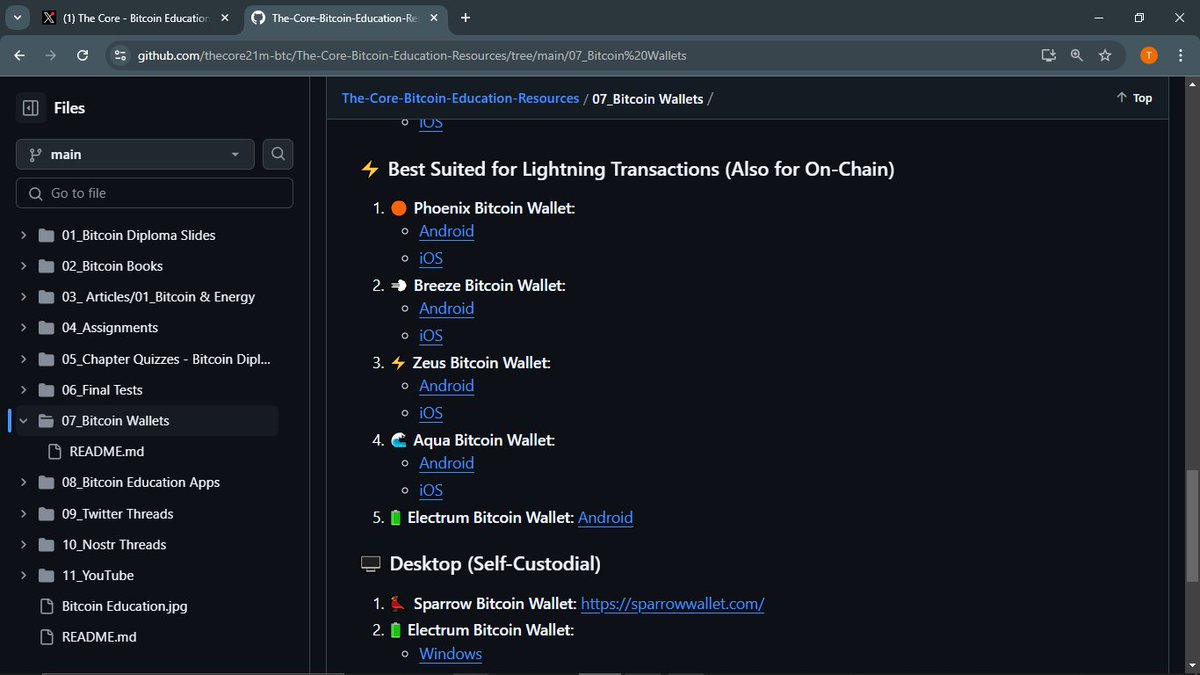Expand the 06_Final Tests folder chevron

coord(22,390)
